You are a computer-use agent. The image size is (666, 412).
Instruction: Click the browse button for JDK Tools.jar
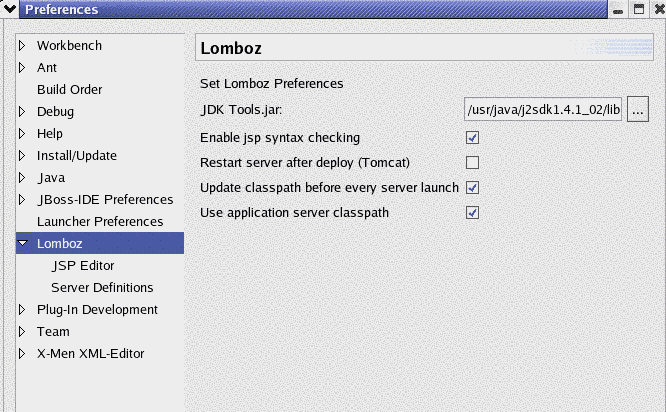click(638, 109)
